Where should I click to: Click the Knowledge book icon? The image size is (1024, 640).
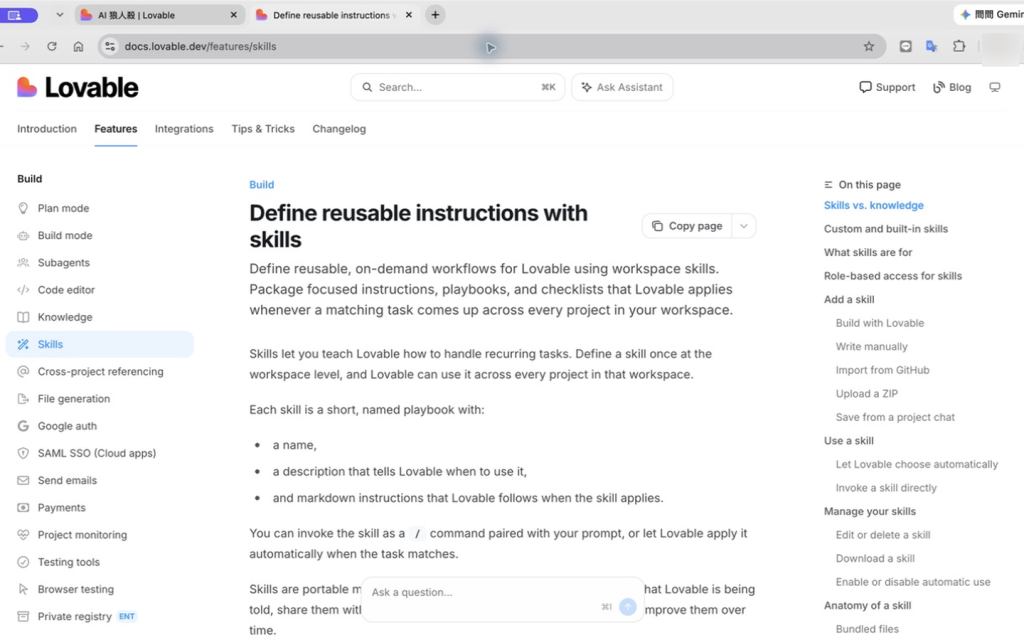pyautogui.click(x=24, y=317)
